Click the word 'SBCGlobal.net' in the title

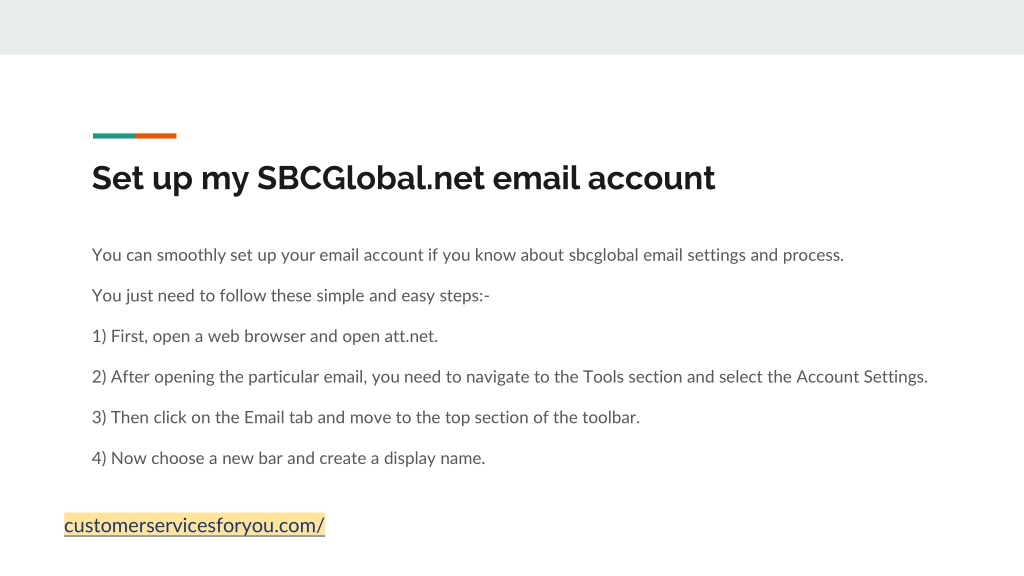point(370,178)
